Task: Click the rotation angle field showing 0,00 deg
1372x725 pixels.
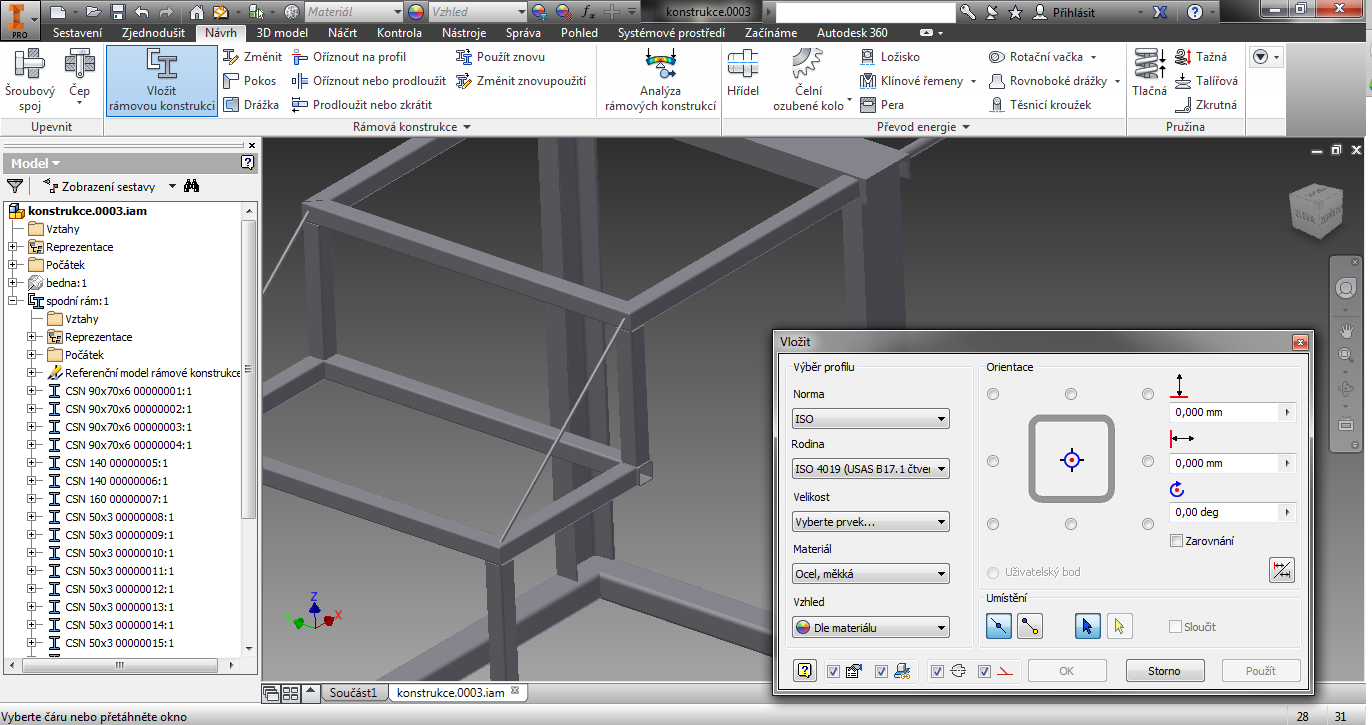Action: [x=1224, y=512]
